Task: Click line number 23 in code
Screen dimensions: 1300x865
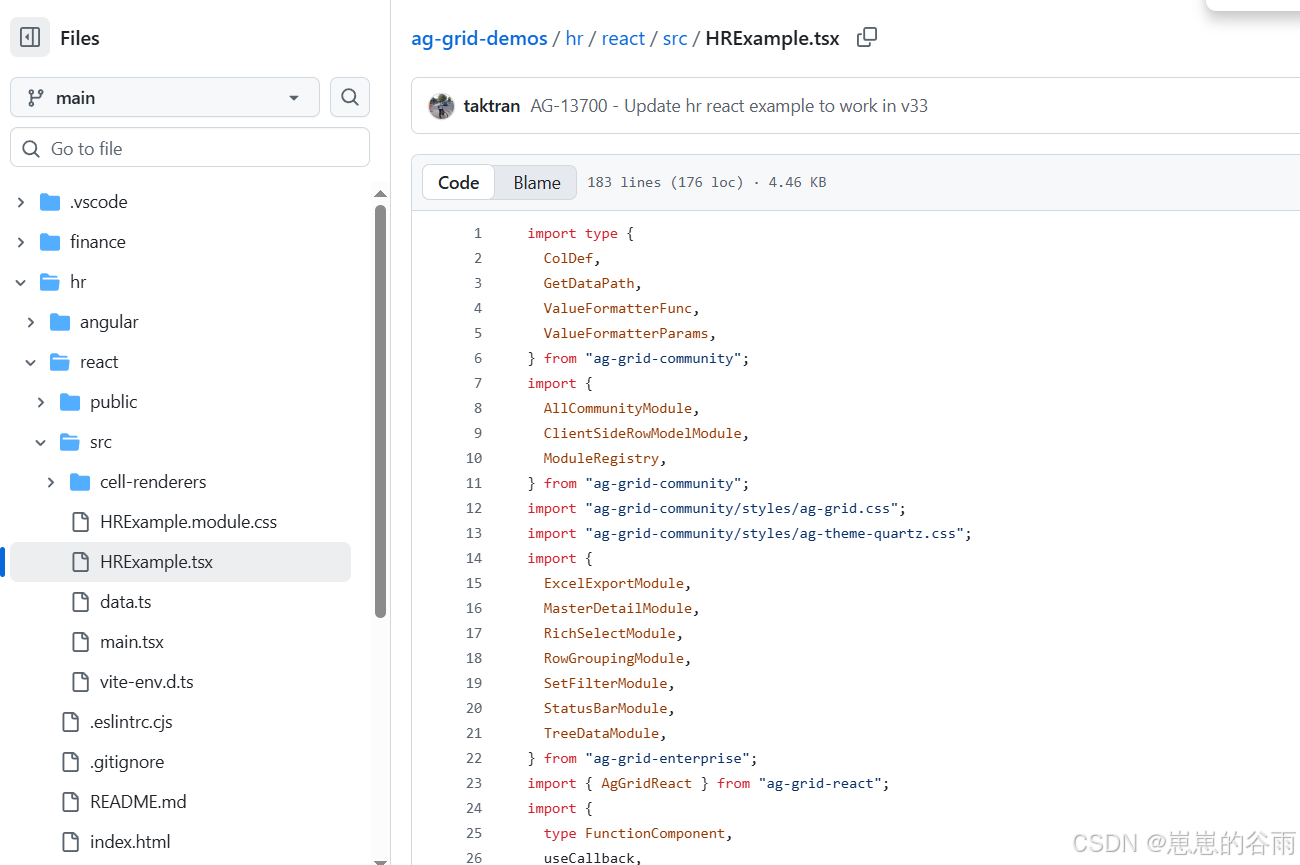Action: [x=474, y=783]
